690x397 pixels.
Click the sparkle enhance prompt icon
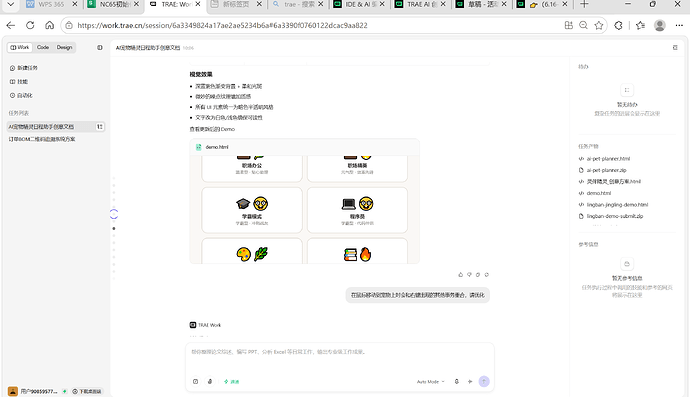pyautogui.click(x=470, y=382)
